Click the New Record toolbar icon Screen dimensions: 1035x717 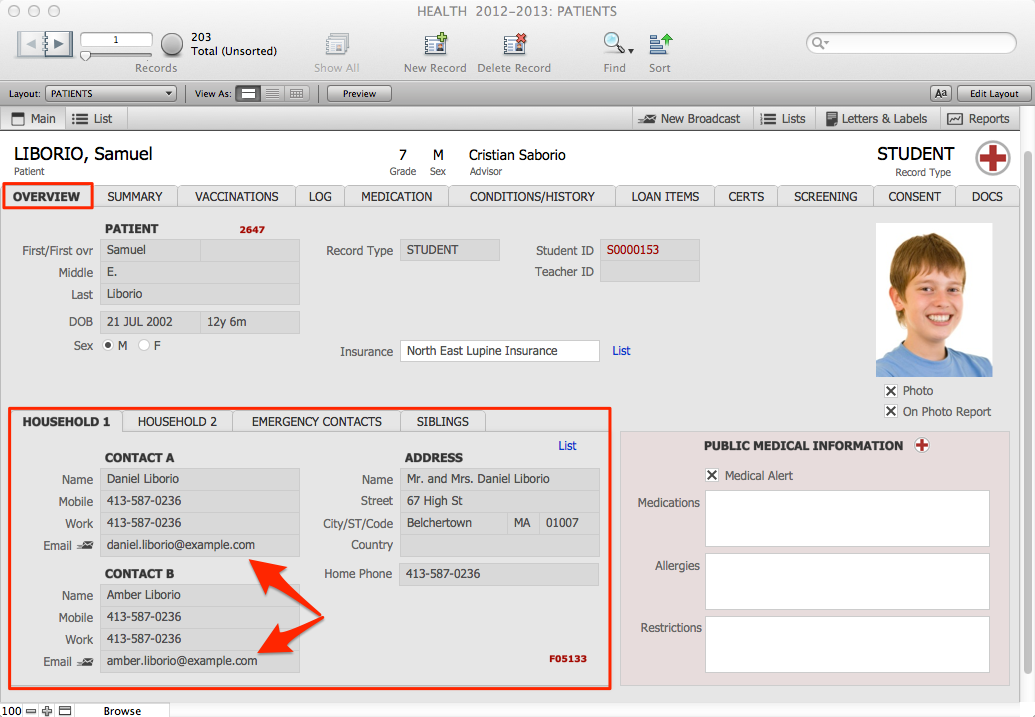click(x=435, y=44)
